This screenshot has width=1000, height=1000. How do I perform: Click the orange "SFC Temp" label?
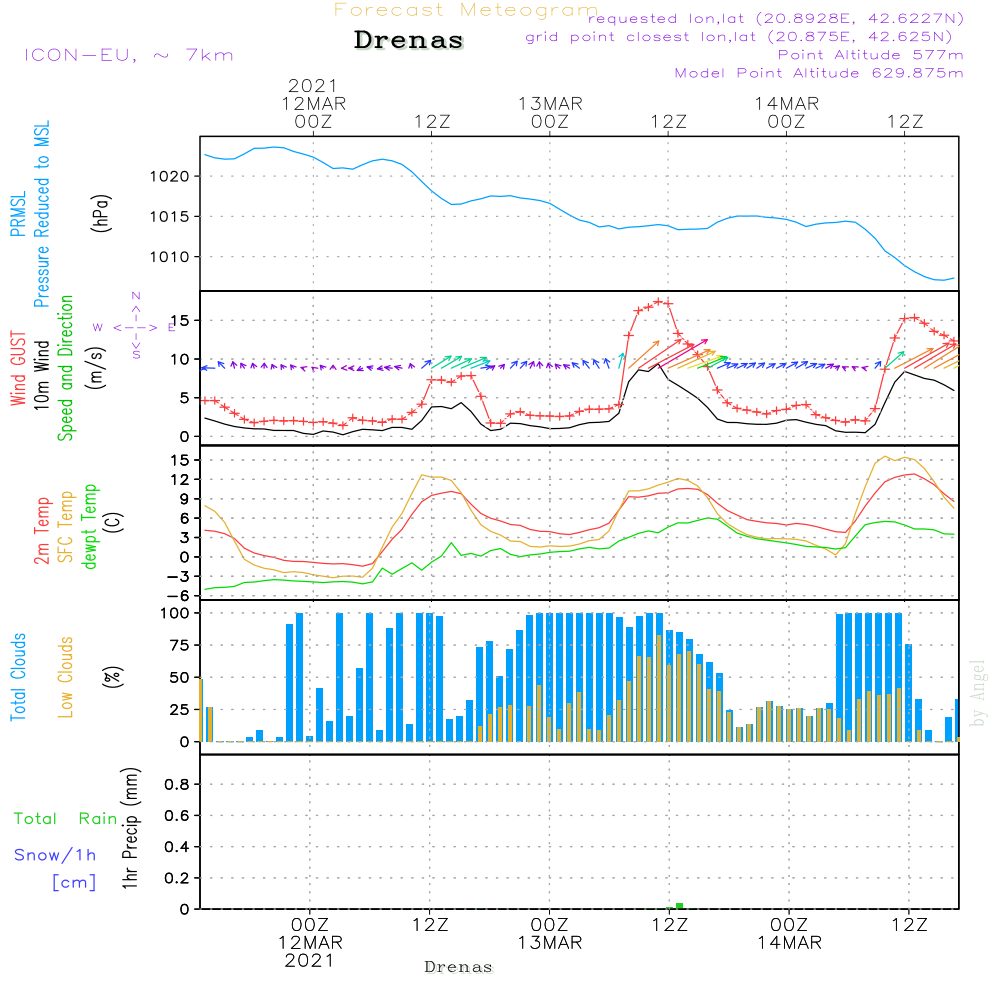66,527
